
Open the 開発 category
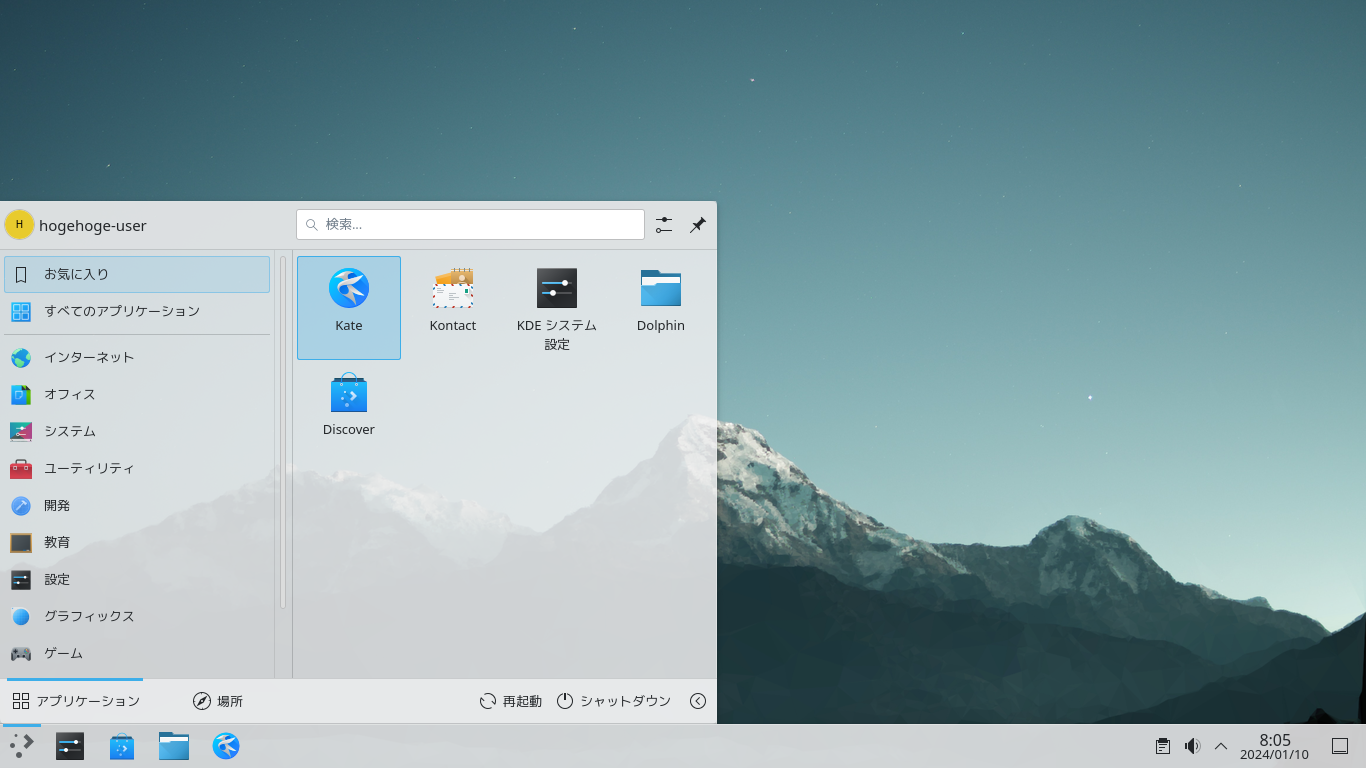137,505
